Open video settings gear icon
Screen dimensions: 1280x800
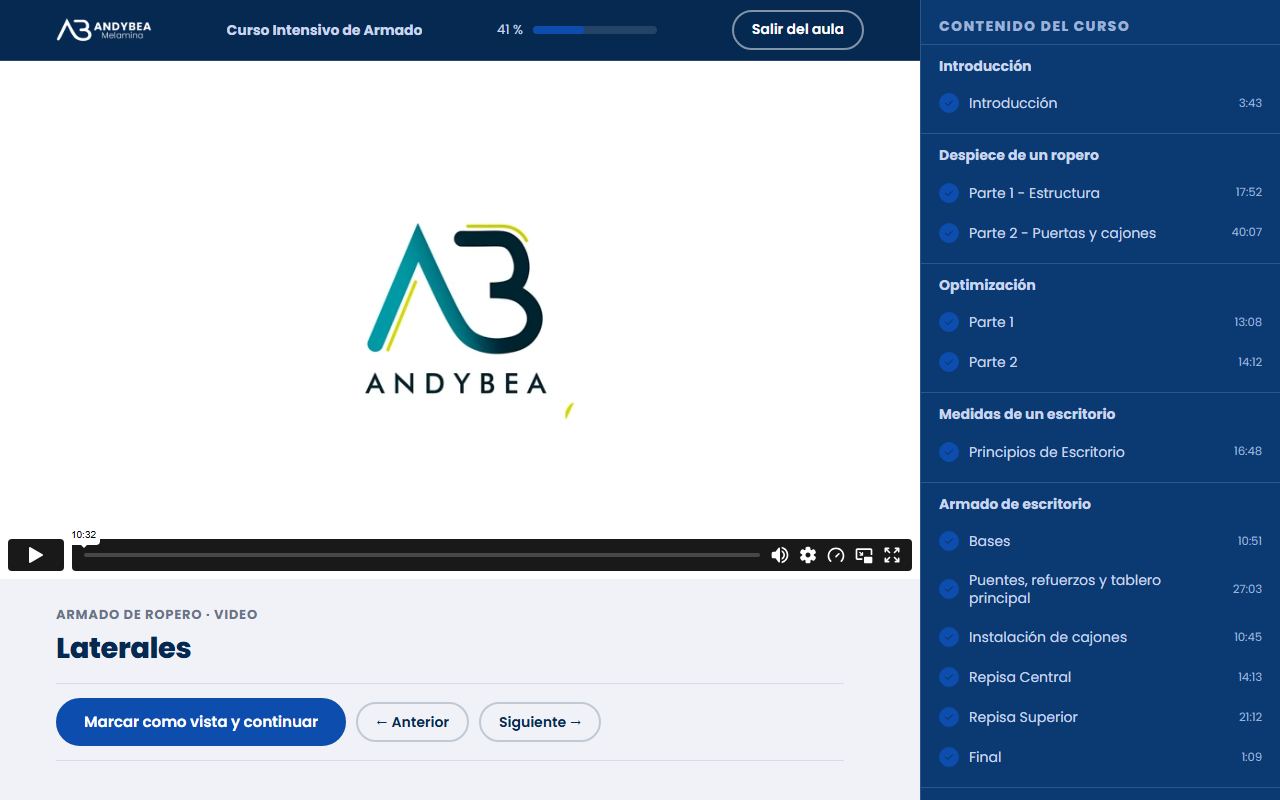[808, 555]
